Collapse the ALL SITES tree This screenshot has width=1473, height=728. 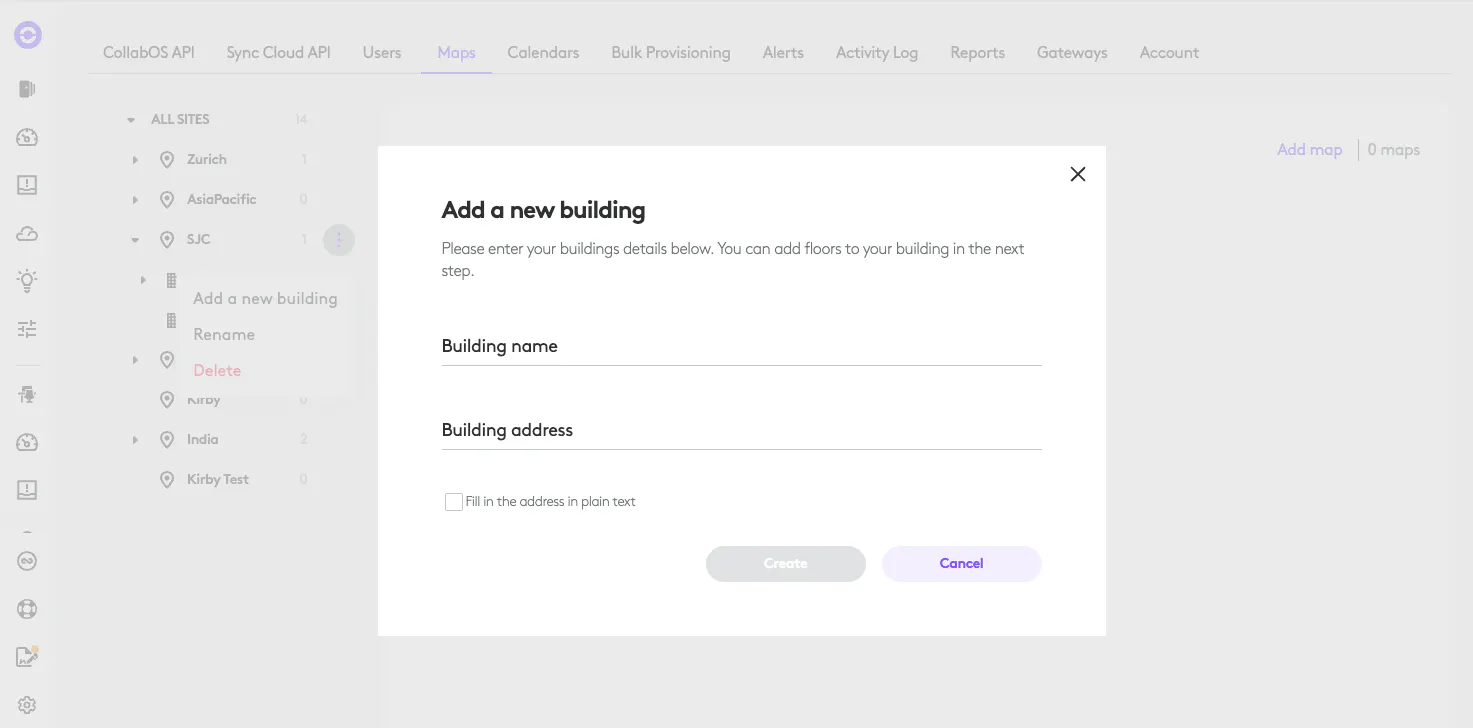tap(131, 120)
